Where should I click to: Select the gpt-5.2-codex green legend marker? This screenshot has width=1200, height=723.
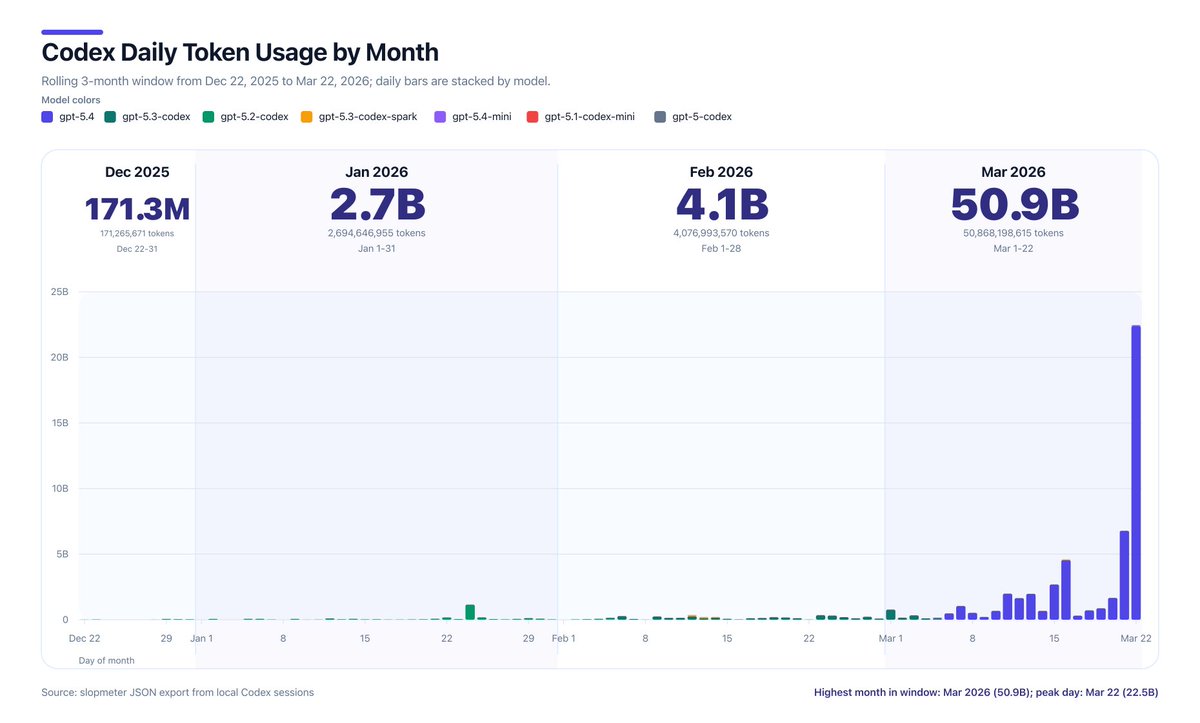[x=207, y=116]
